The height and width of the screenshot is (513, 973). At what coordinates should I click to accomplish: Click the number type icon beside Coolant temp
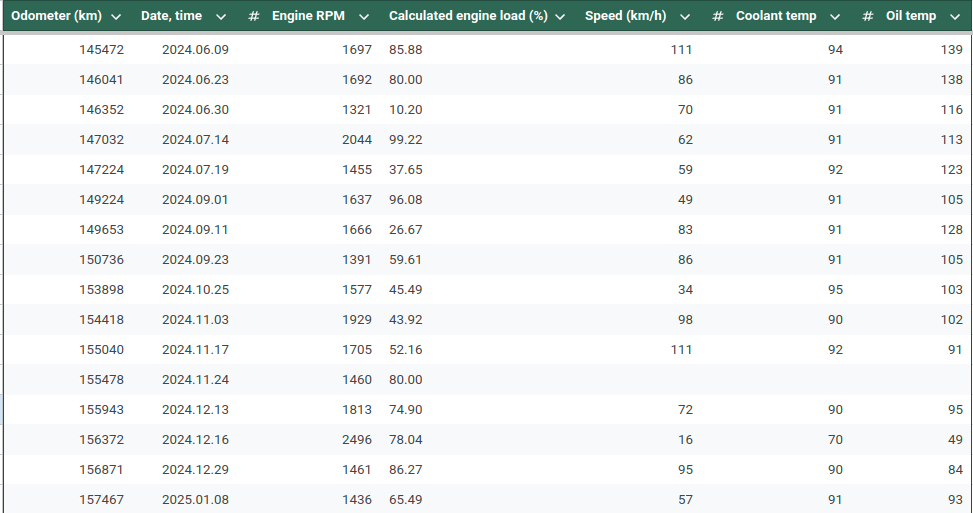pos(717,16)
